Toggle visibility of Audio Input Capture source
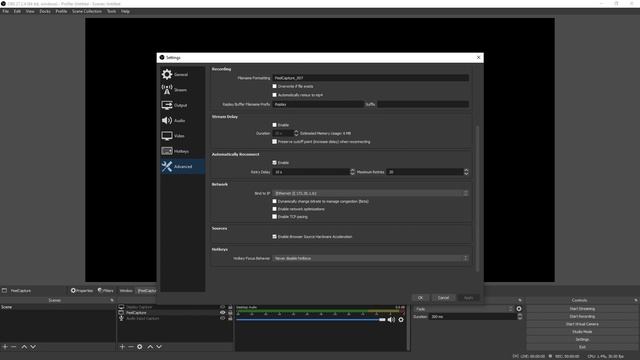 coord(222,318)
